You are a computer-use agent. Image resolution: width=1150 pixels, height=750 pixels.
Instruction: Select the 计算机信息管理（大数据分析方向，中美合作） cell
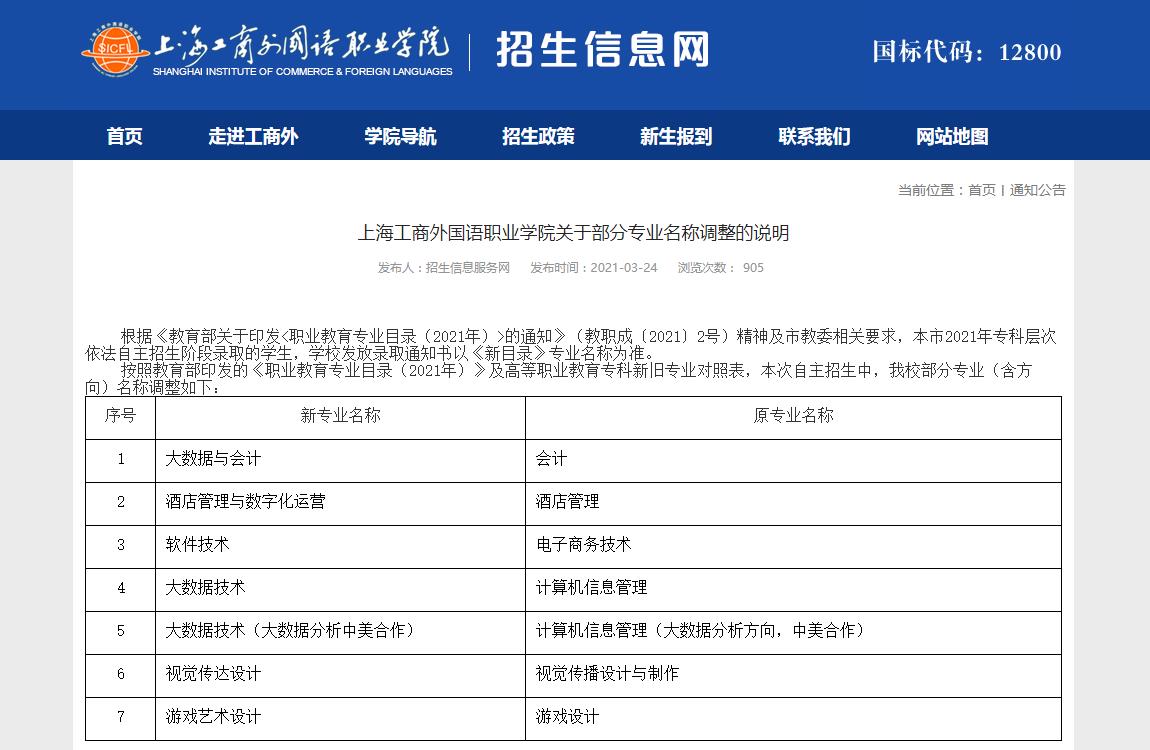(x=794, y=633)
